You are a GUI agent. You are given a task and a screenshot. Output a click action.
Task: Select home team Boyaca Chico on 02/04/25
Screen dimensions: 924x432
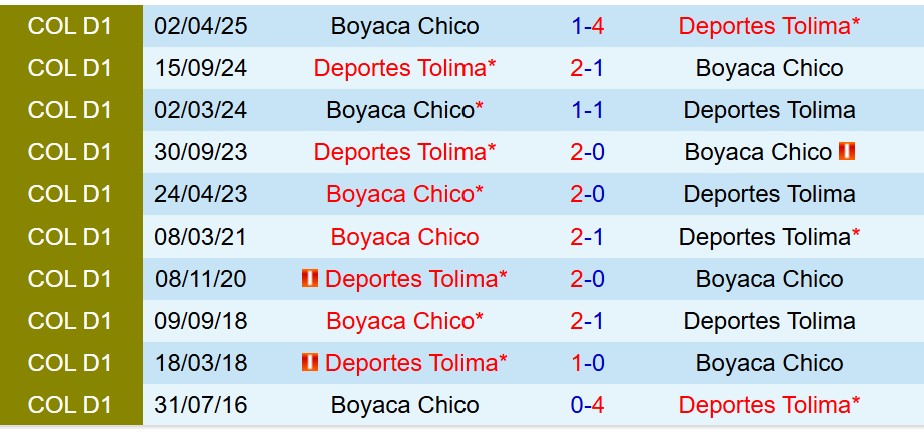coord(405,26)
